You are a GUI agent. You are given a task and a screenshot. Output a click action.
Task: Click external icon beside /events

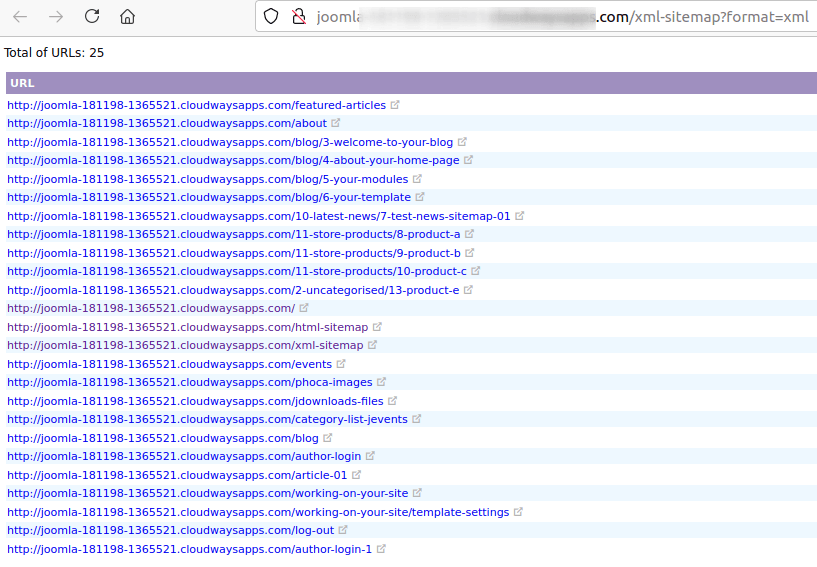pos(341,364)
